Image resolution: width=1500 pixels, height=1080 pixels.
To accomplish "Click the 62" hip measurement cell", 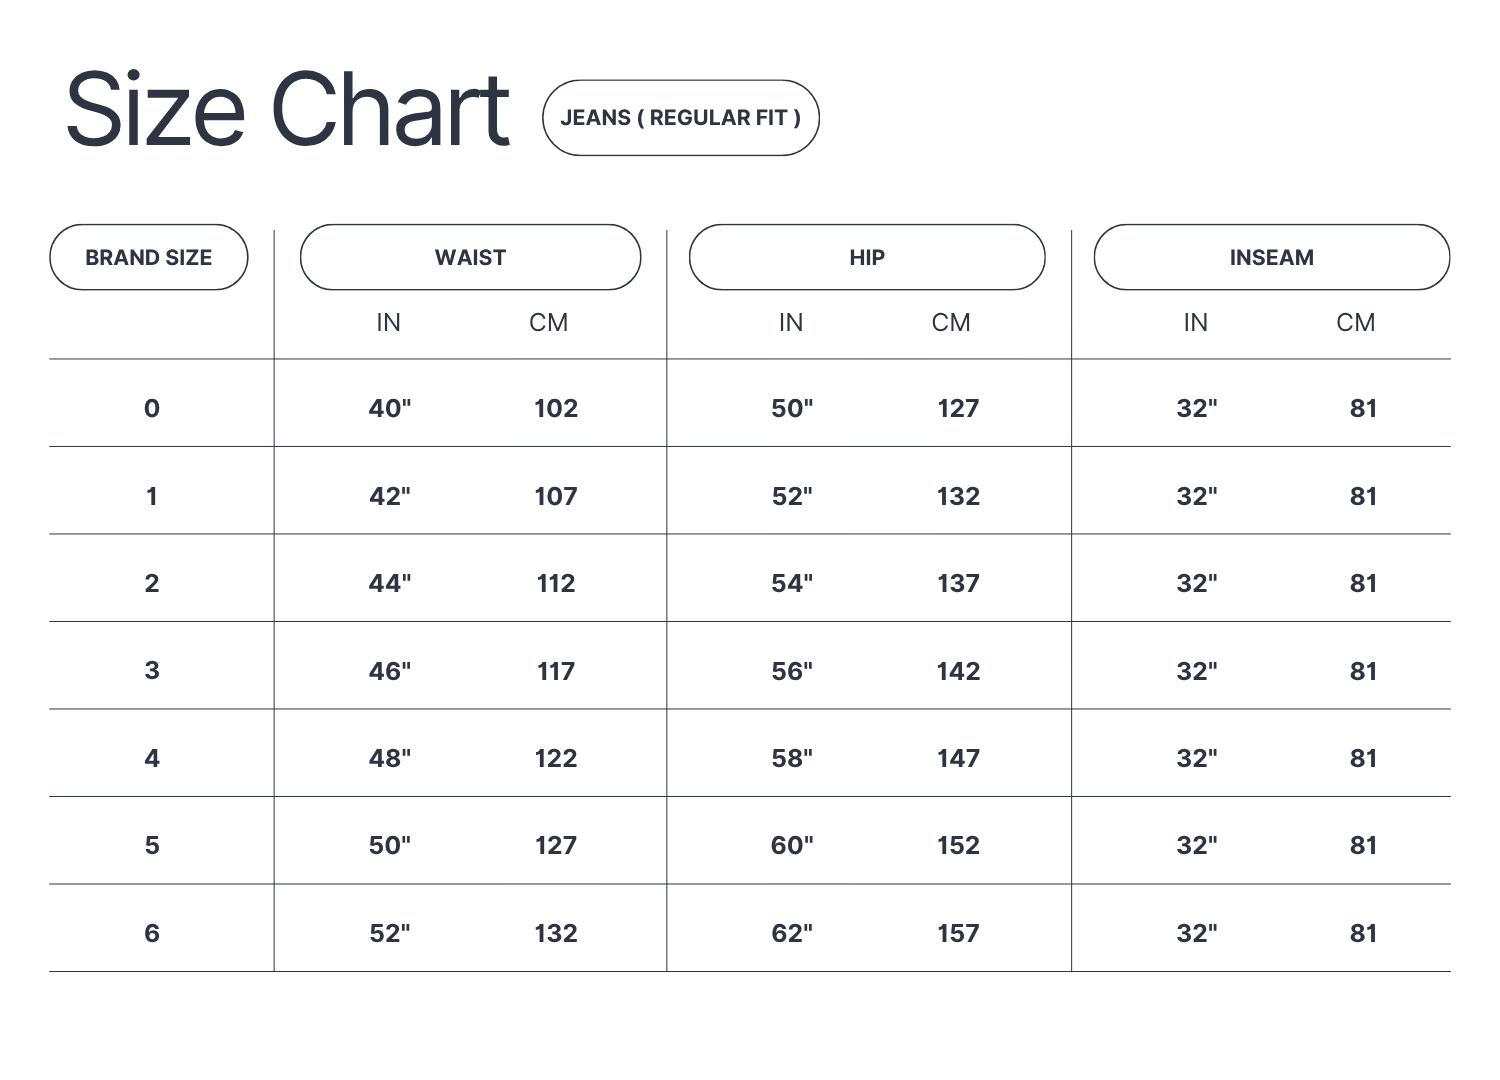I will tap(792, 934).
